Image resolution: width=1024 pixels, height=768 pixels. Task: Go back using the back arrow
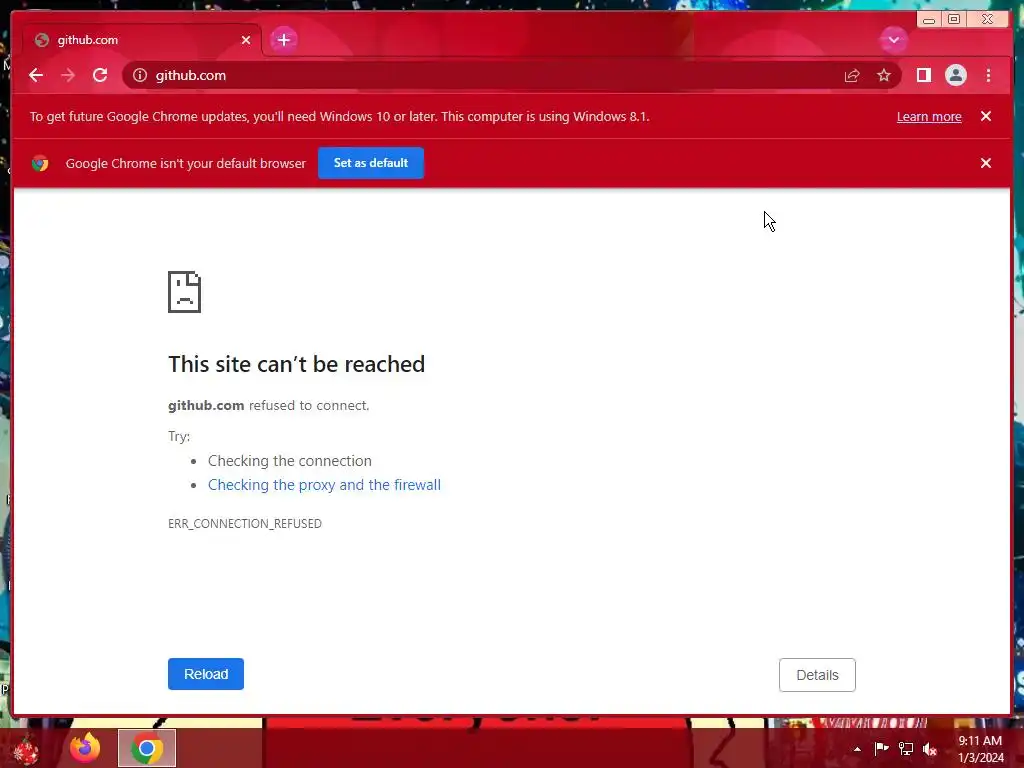[x=36, y=75]
